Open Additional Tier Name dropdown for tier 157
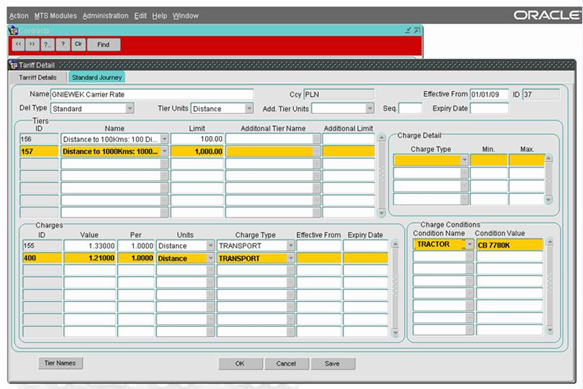 [x=316, y=151]
